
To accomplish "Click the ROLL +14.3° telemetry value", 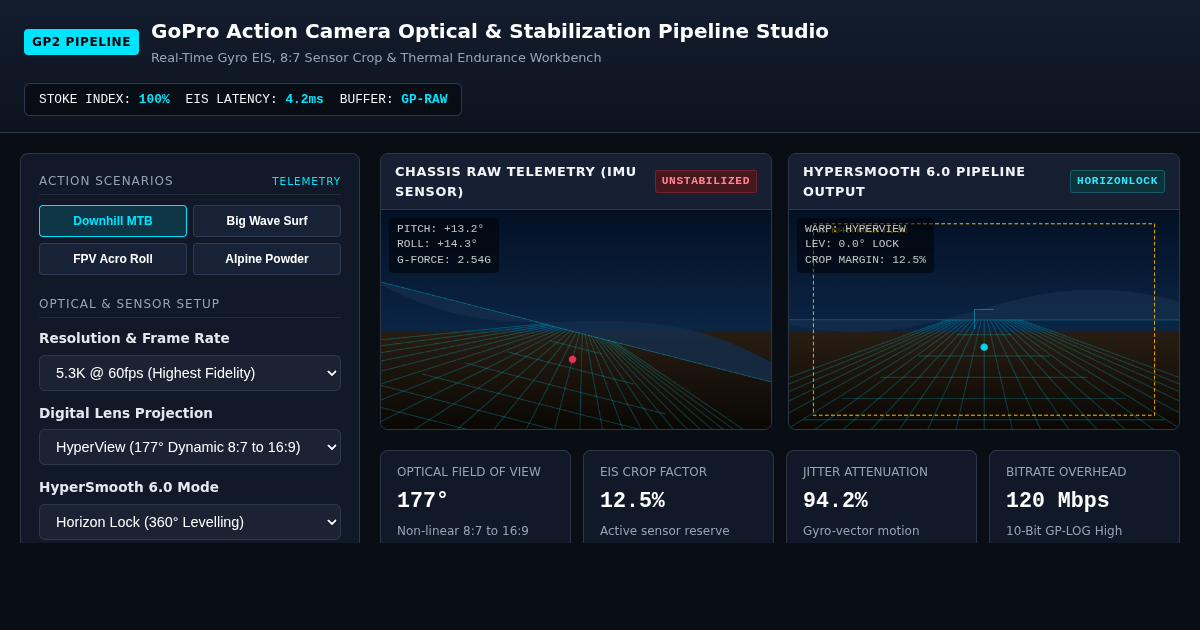I will (x=437, y=244).
